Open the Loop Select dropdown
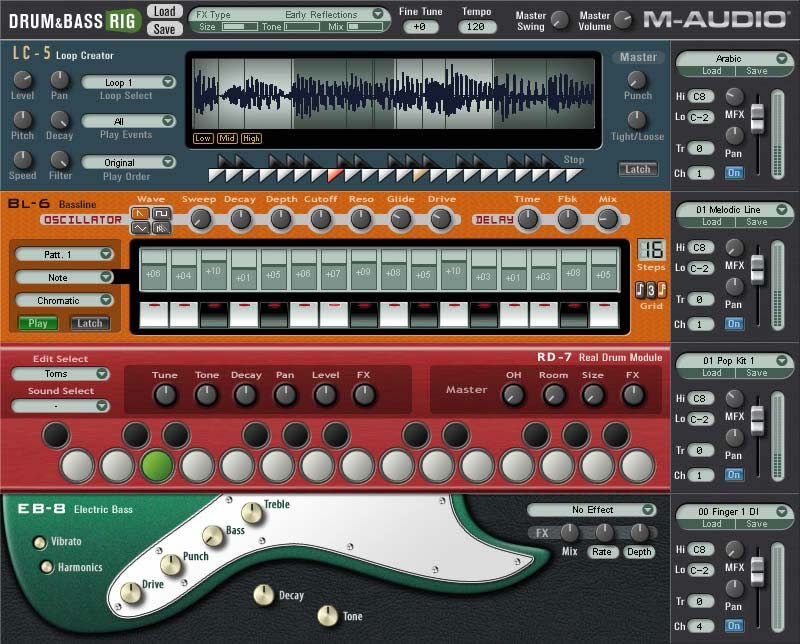The image size is (800, 644). click(128, 82)
